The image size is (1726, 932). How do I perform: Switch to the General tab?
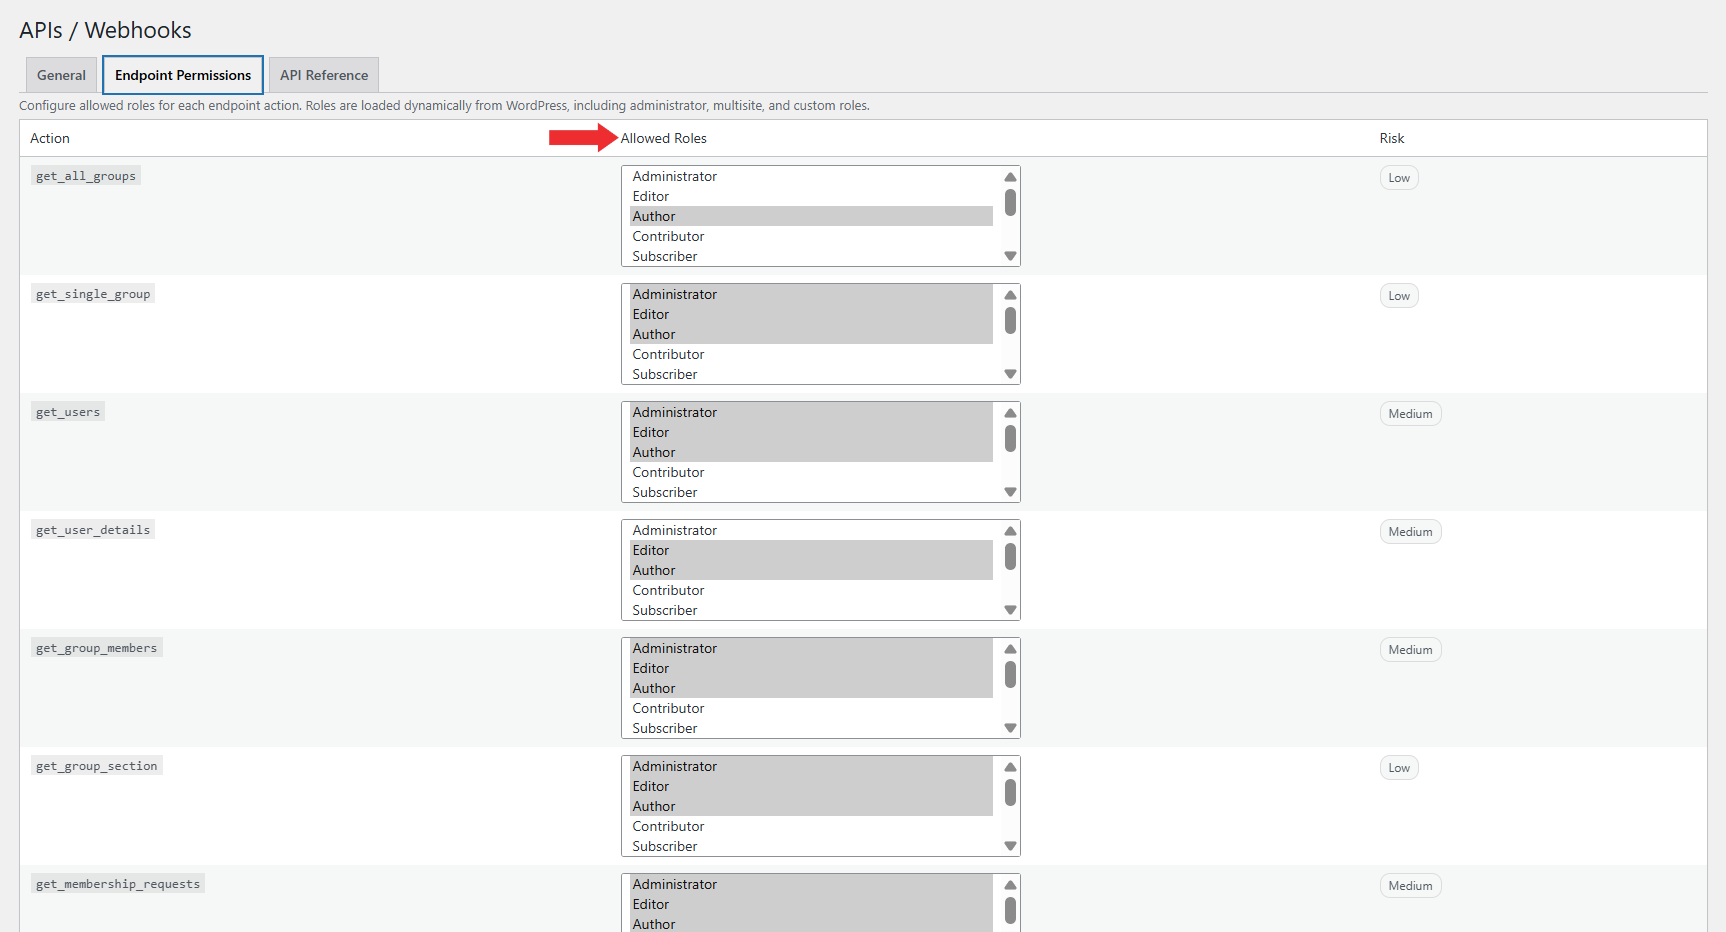click(x=61, y=75)
